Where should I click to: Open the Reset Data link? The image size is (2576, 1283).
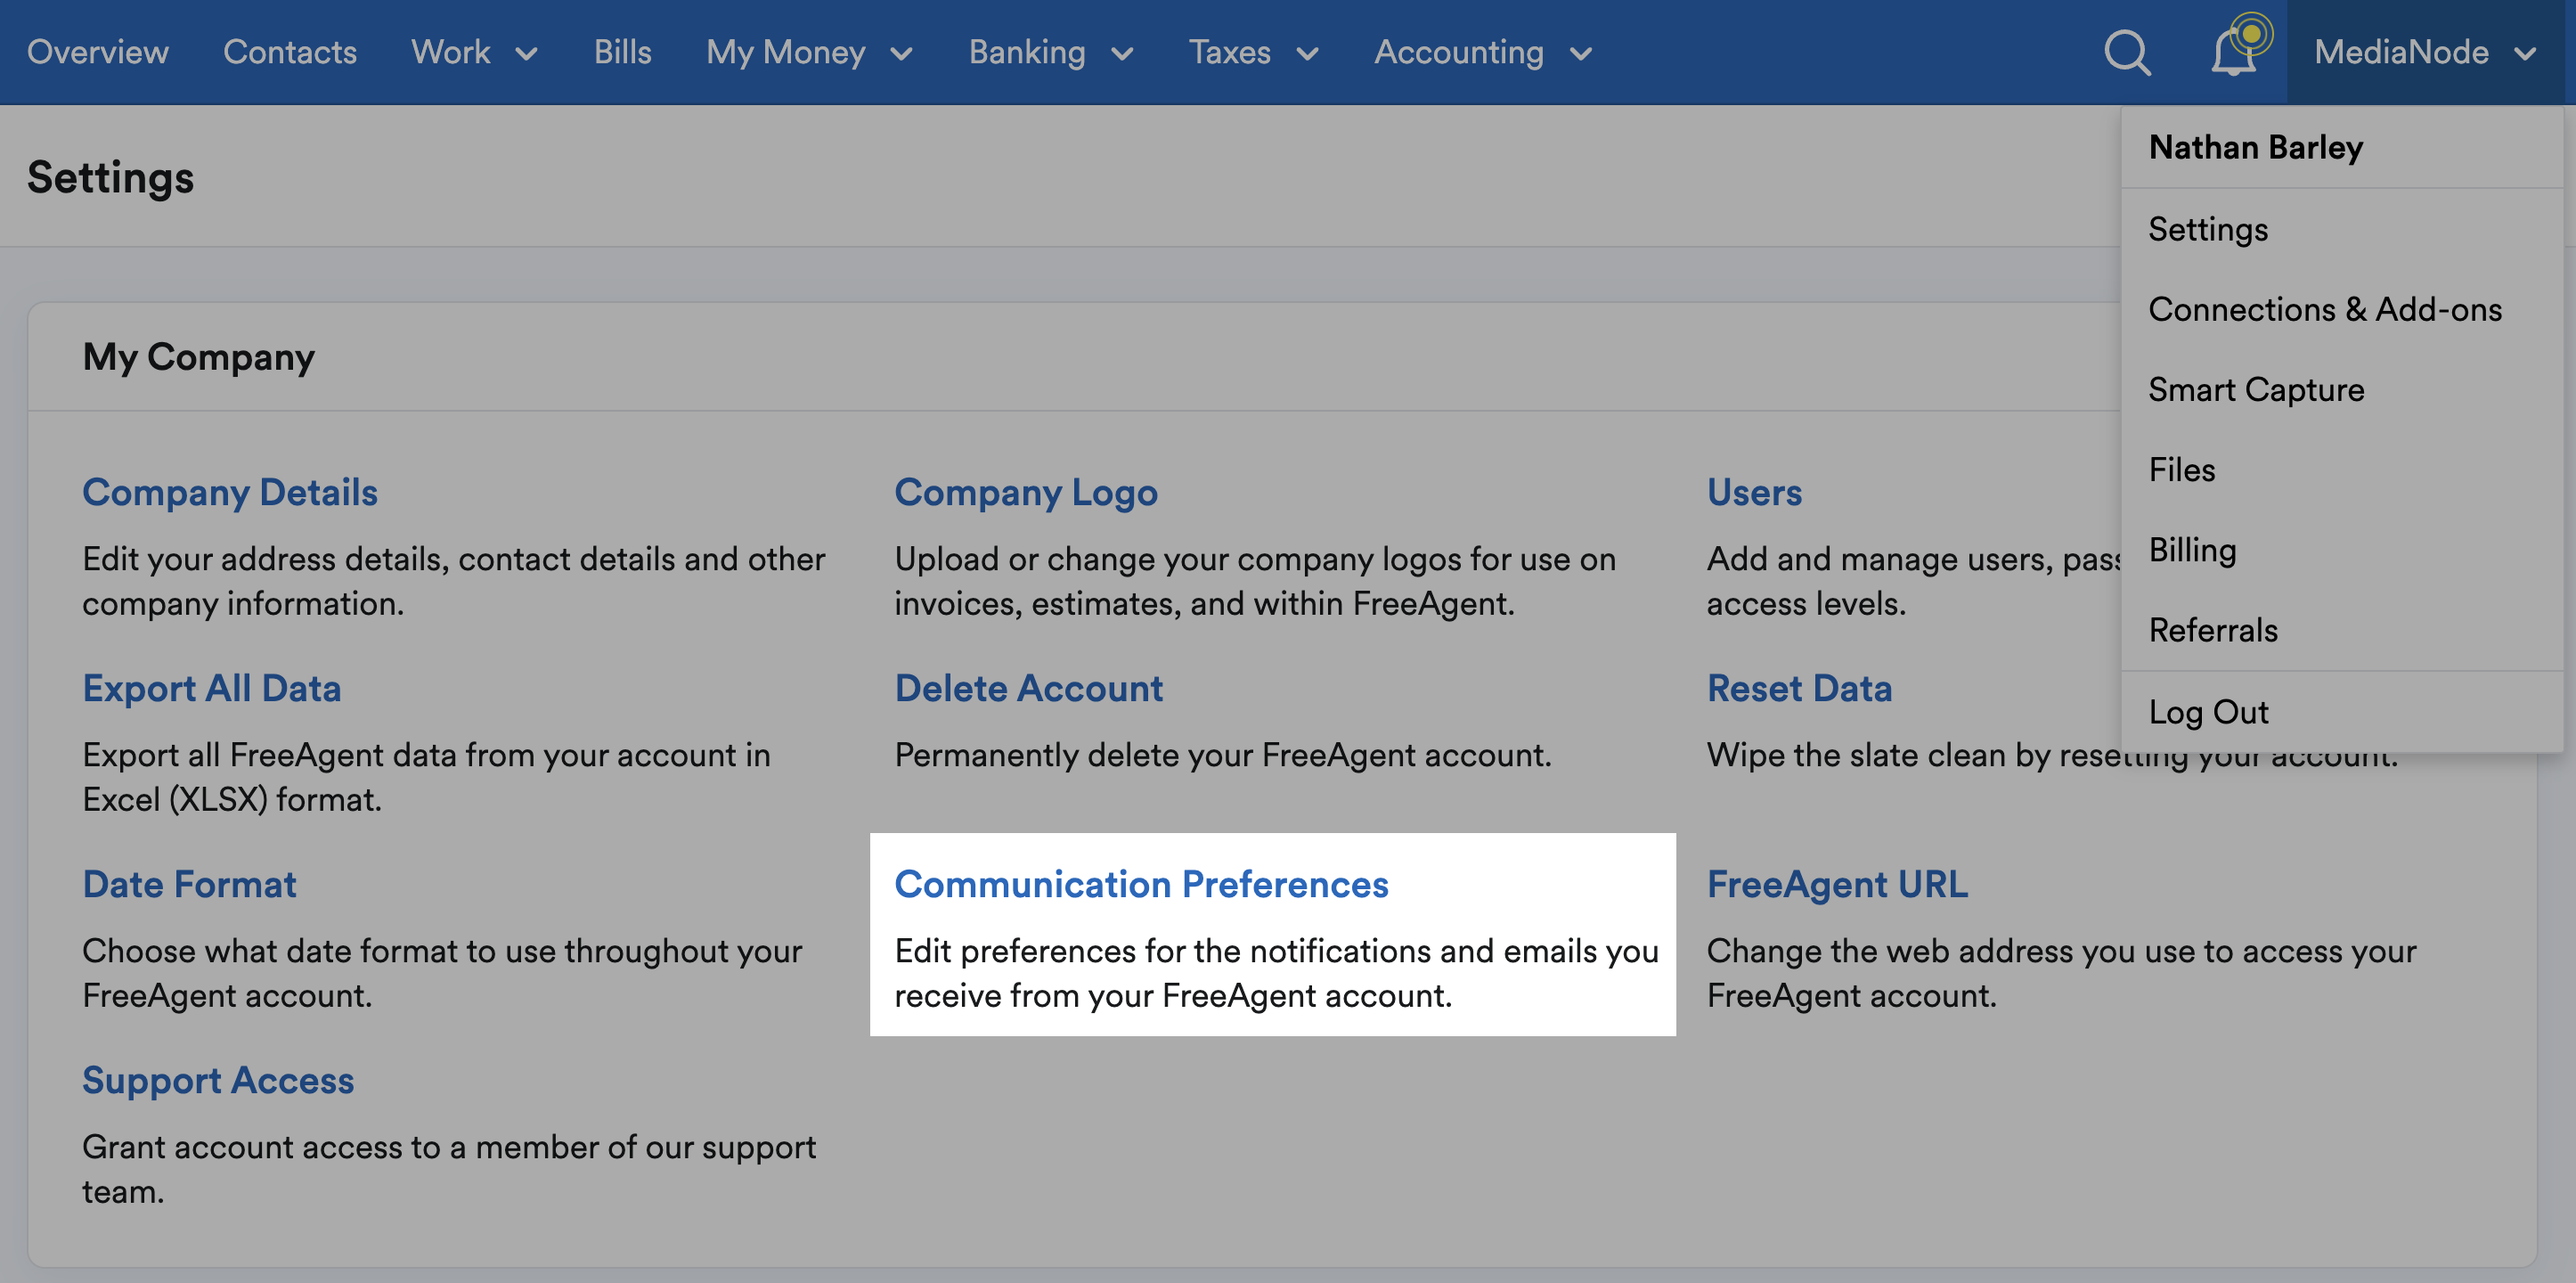tap(1799, 688)
